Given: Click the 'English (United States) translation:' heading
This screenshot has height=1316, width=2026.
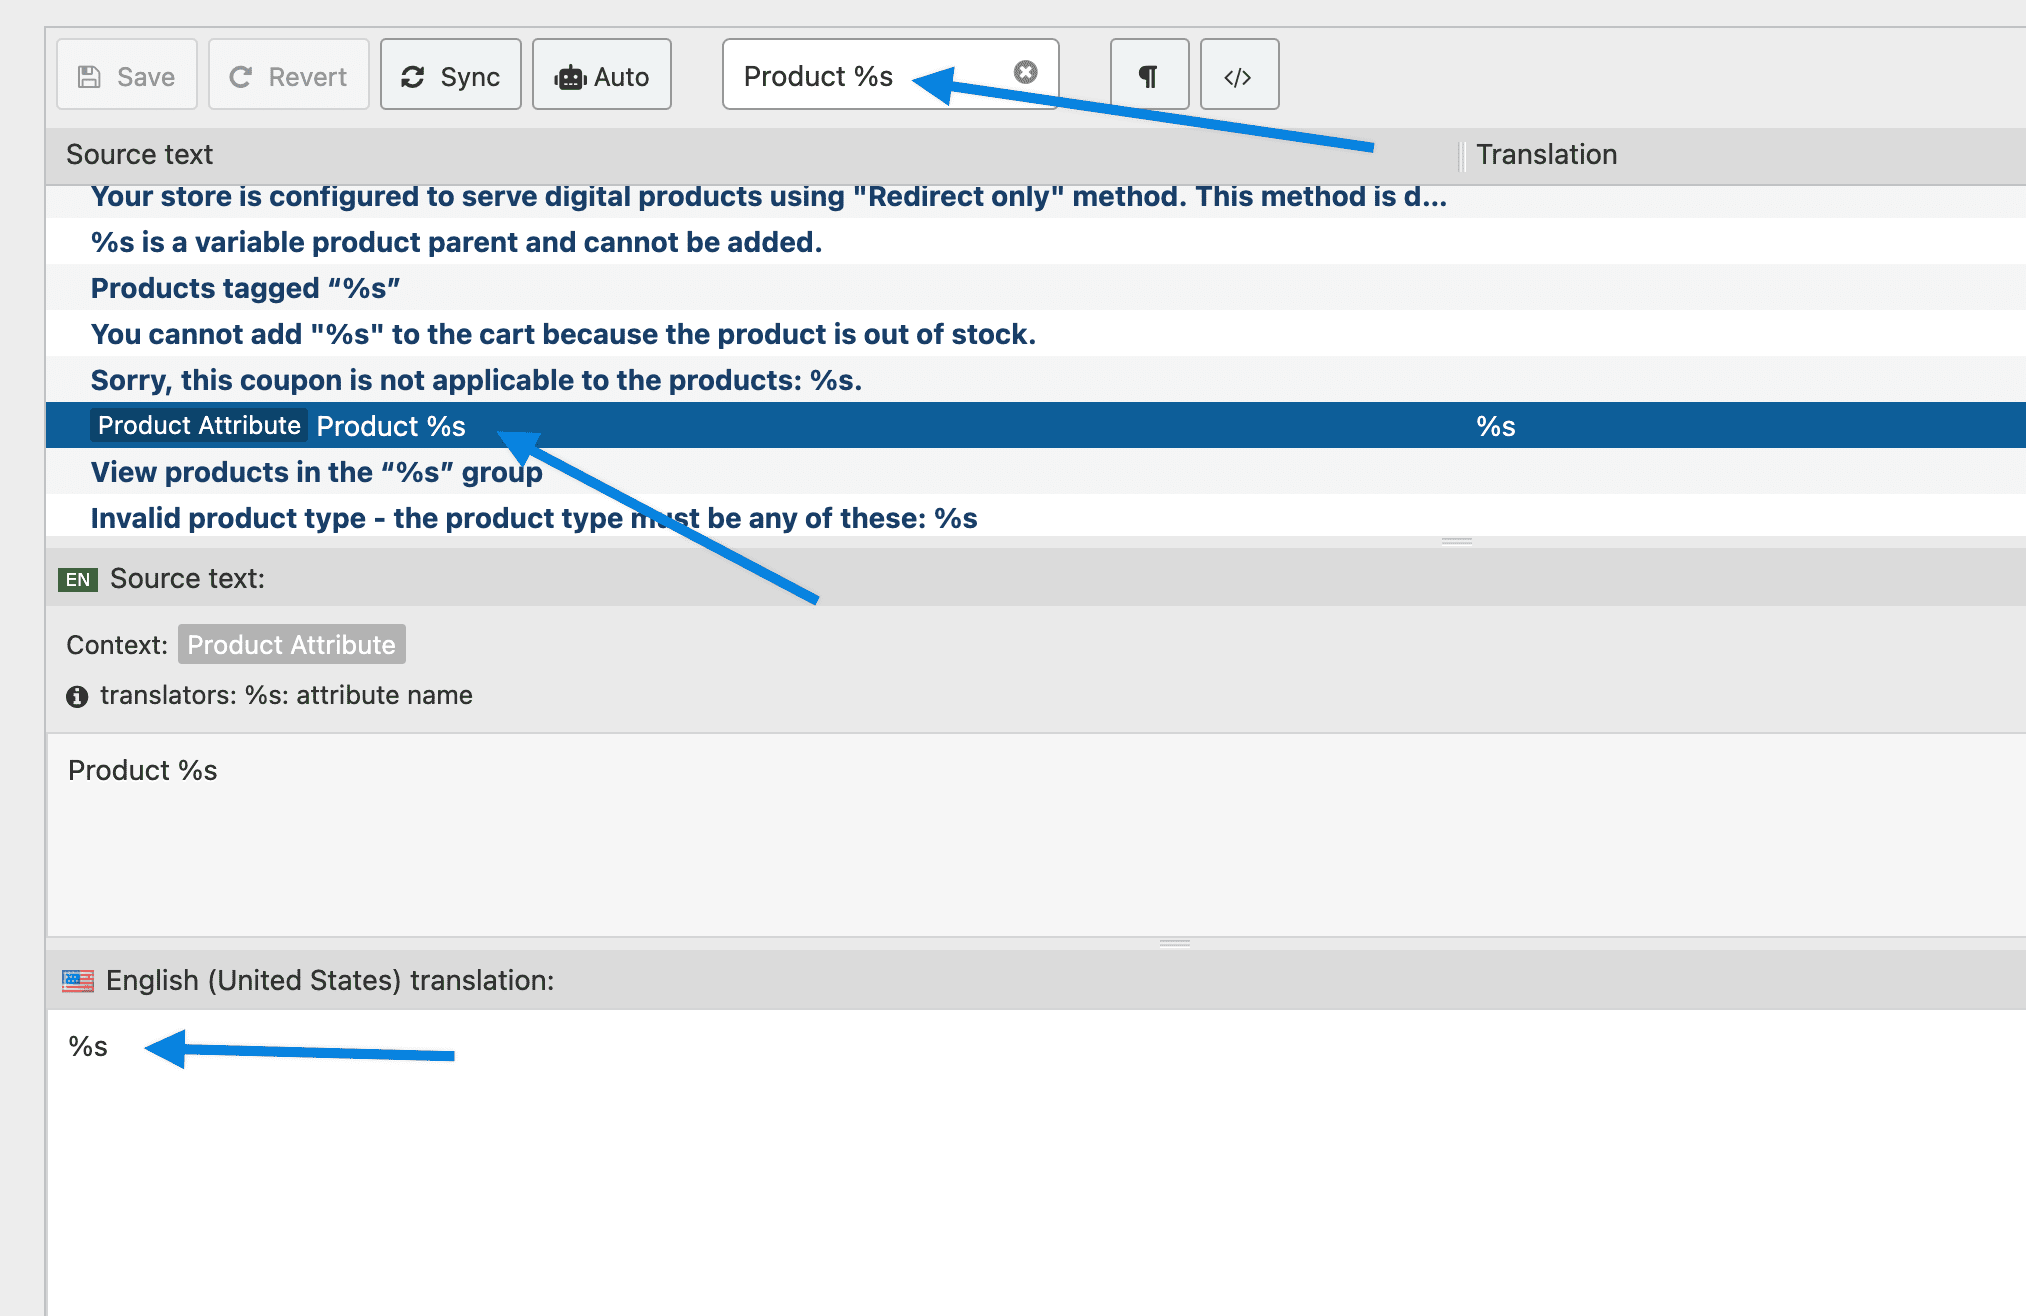Looking at the screenshot, I should 330,981.
